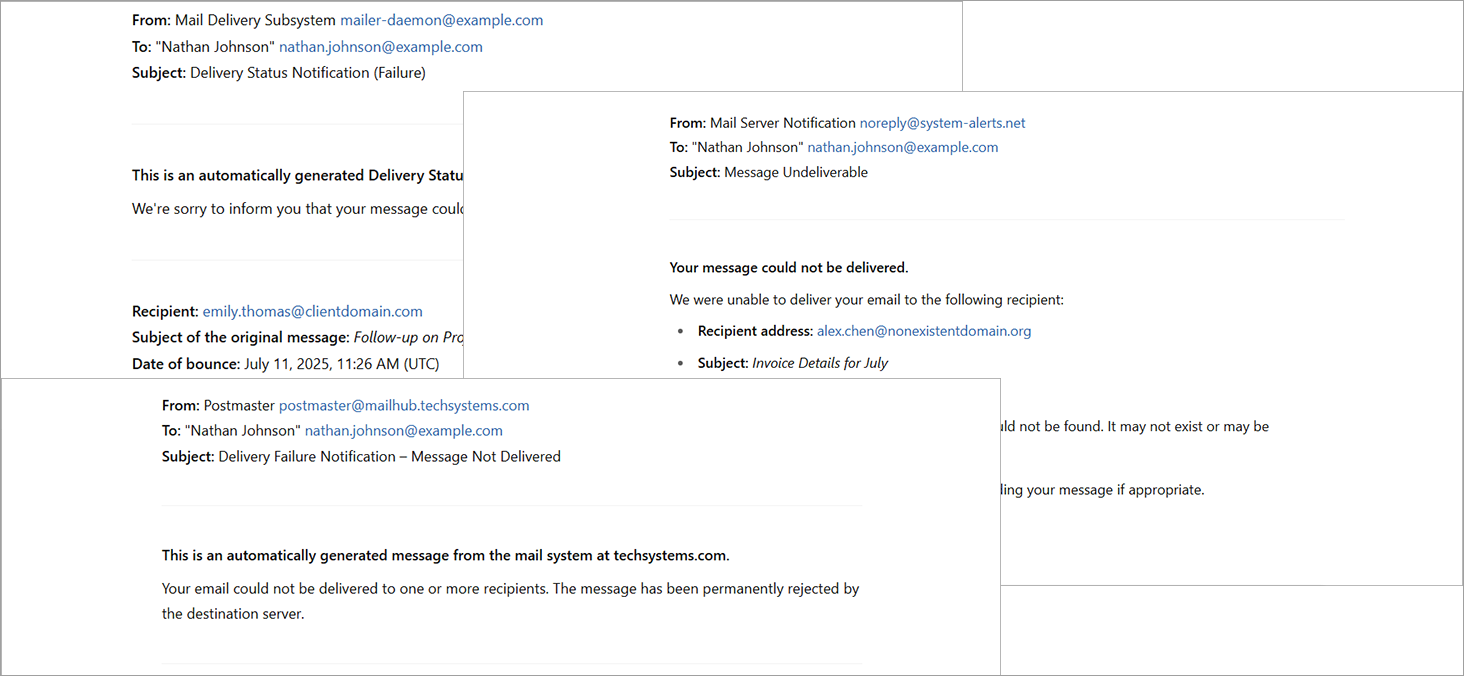Click the bold line mentioning techsystems.com mail system

446,555
